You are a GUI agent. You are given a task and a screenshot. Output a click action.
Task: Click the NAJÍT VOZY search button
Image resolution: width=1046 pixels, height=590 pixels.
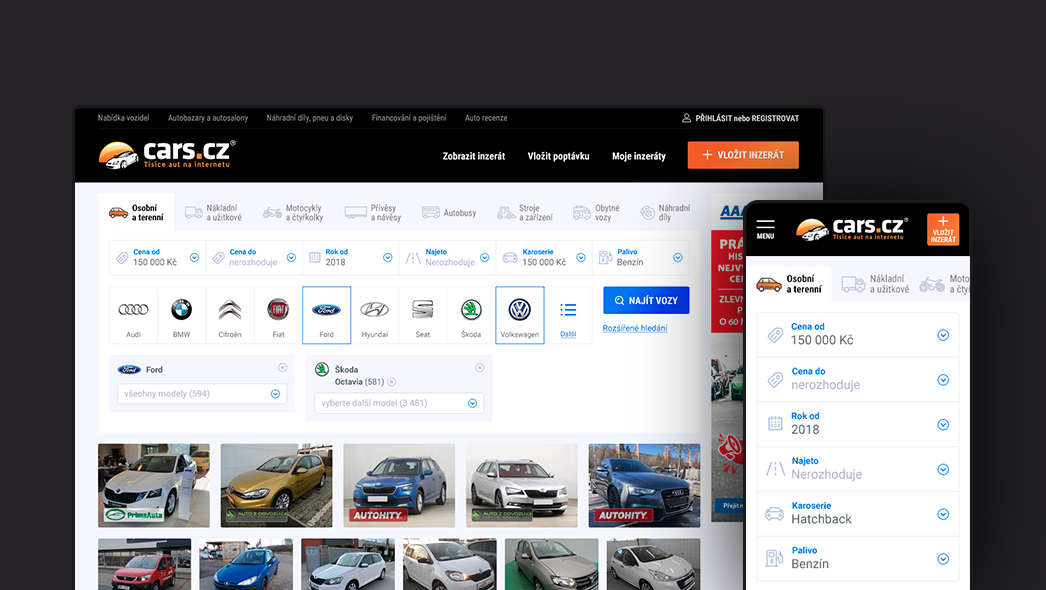tap(646, 300)
